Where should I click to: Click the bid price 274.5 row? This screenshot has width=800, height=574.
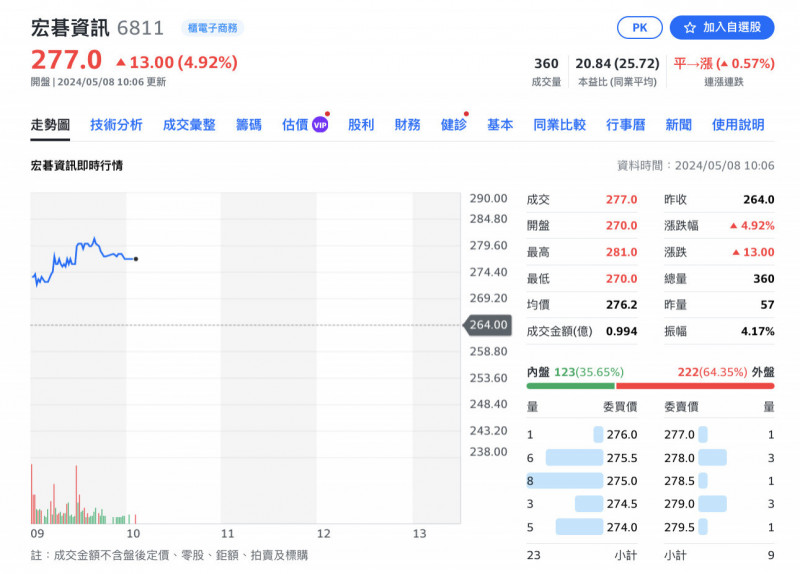tap(582, 504)
